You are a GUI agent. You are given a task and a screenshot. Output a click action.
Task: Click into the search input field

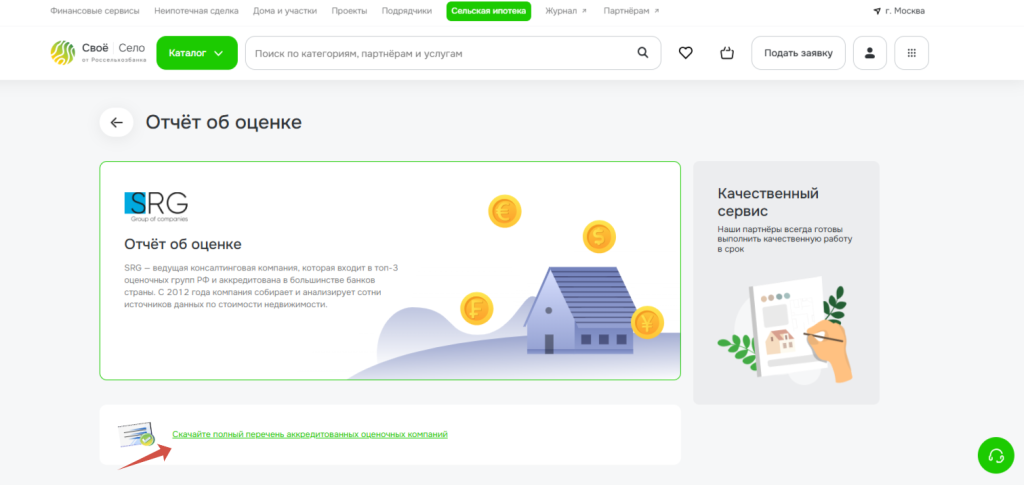coord(440,53)
